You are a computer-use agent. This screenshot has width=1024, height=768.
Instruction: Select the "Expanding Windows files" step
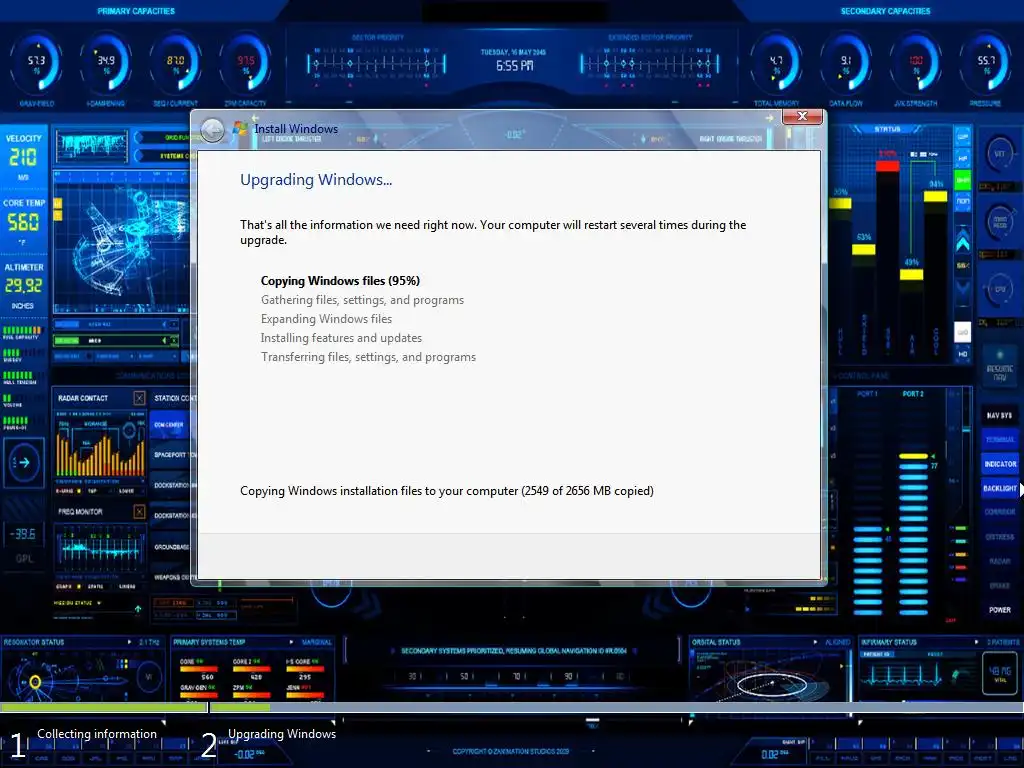point(327,319)
